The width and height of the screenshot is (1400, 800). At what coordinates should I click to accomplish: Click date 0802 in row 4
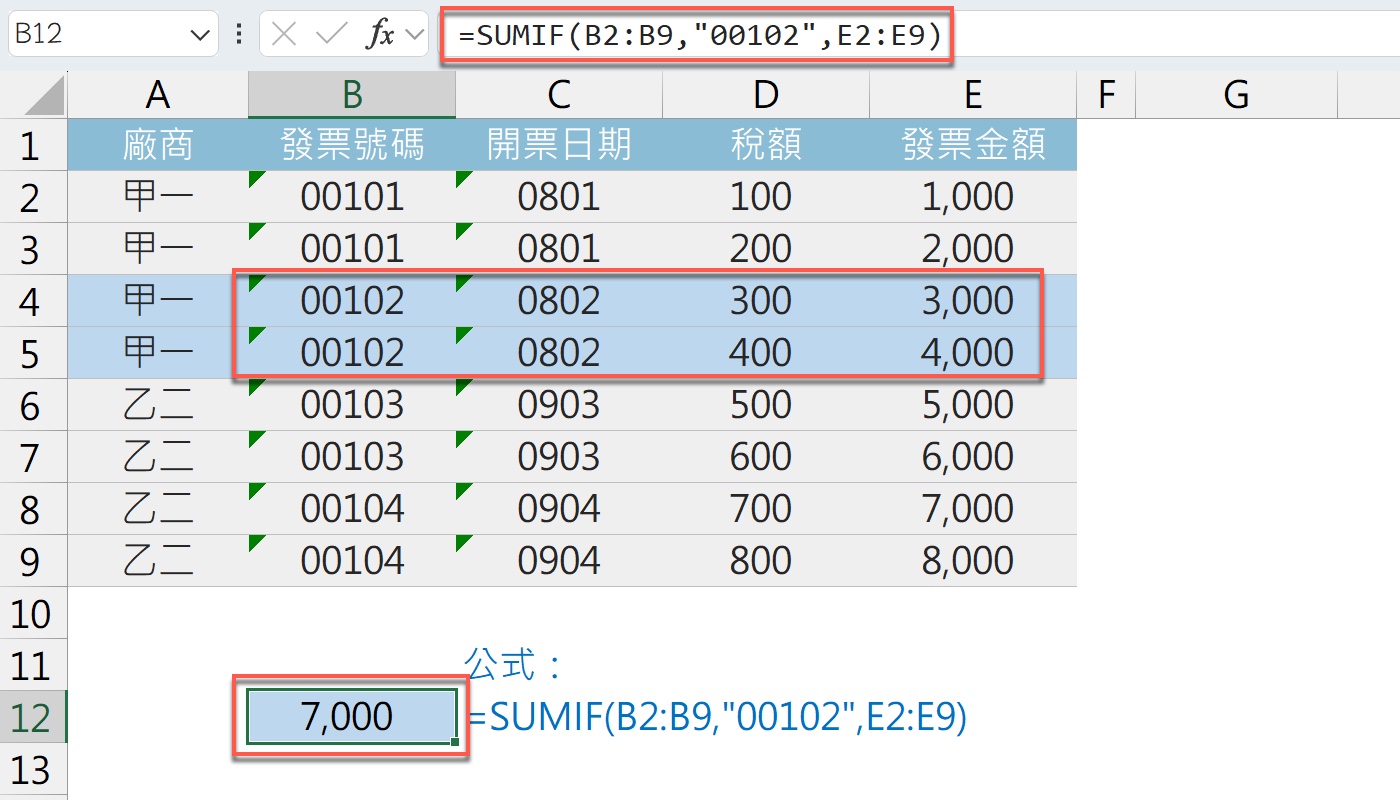559,301
